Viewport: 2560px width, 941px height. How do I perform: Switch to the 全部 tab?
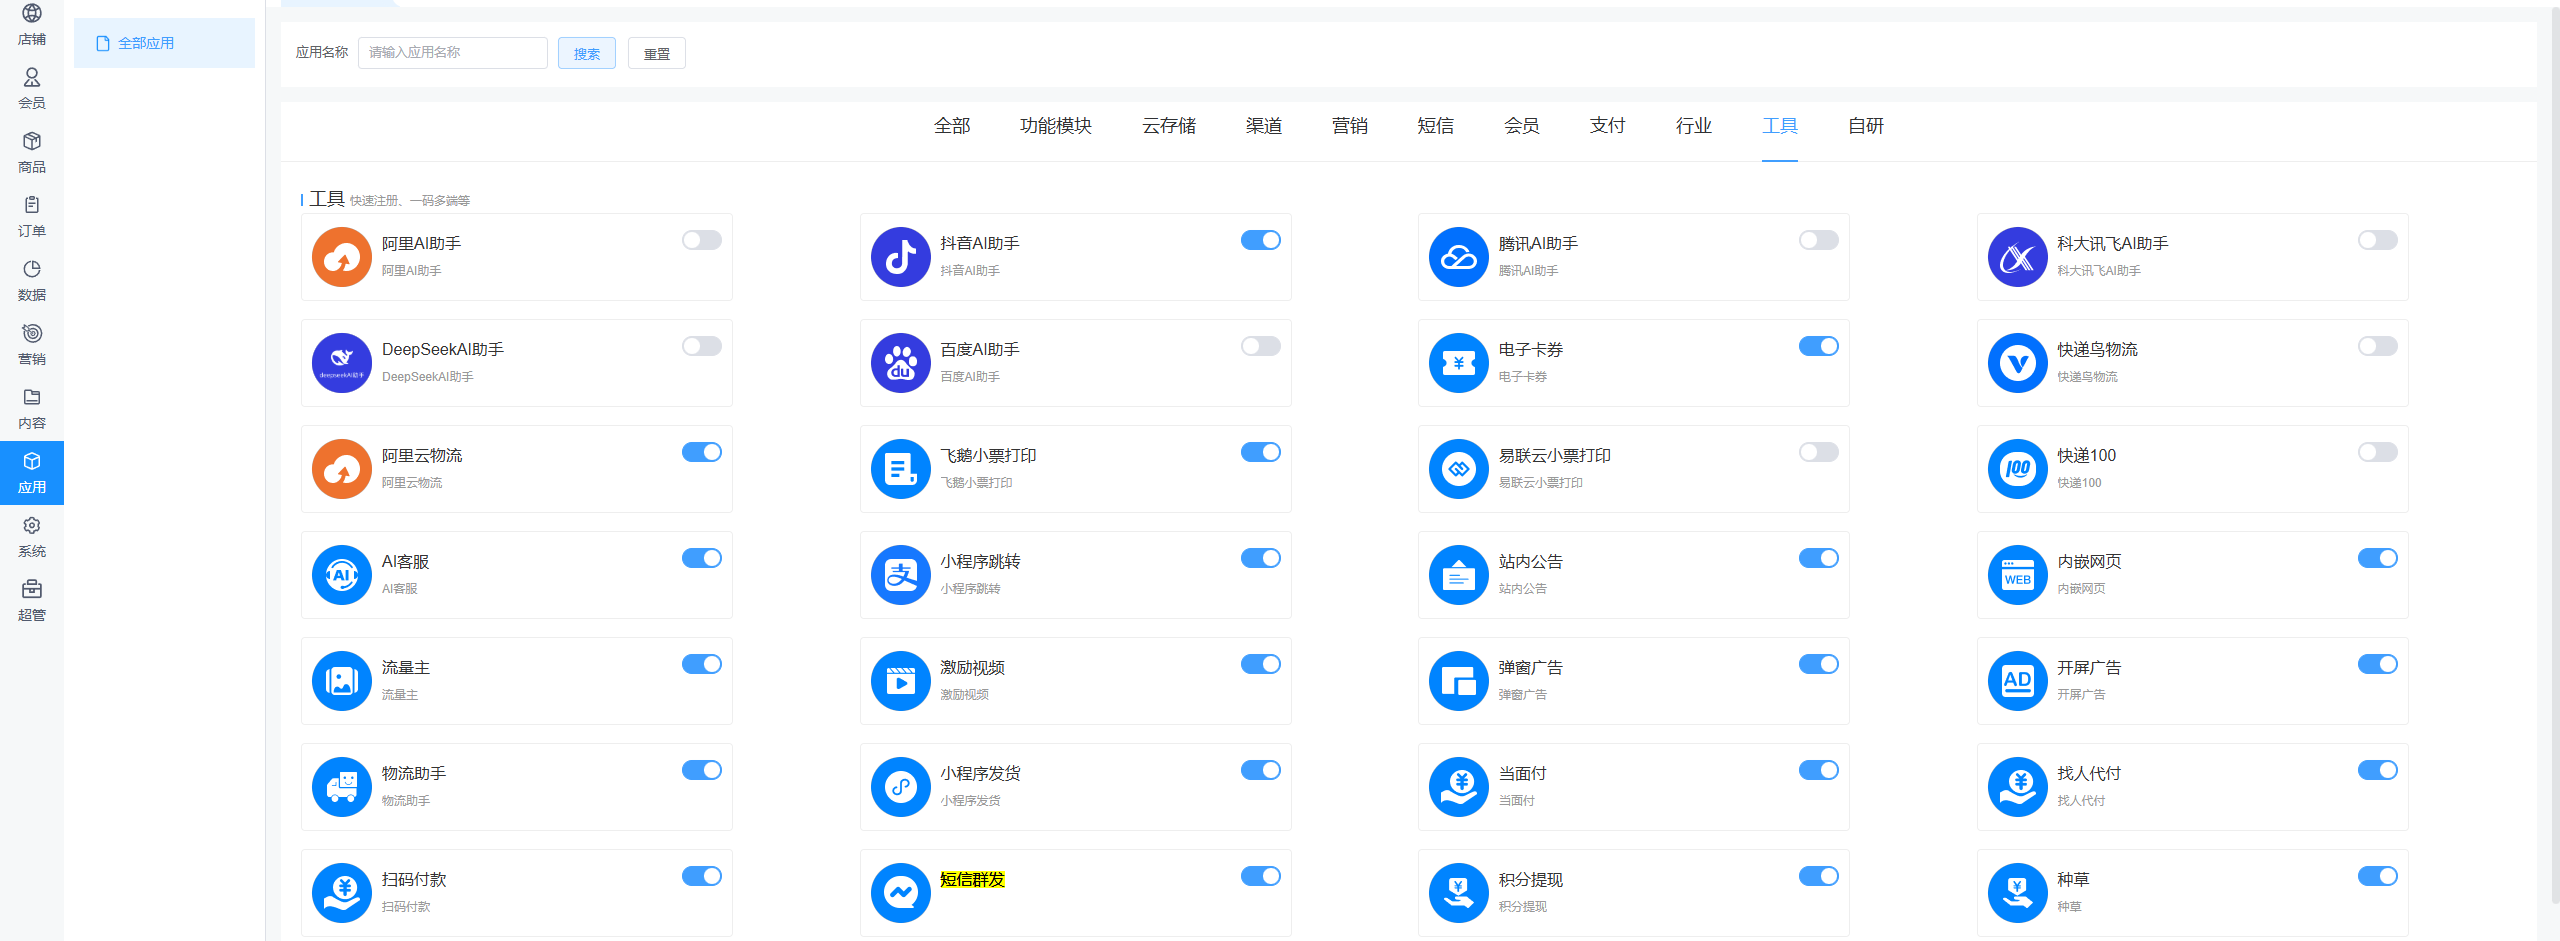tap(952, 126)
